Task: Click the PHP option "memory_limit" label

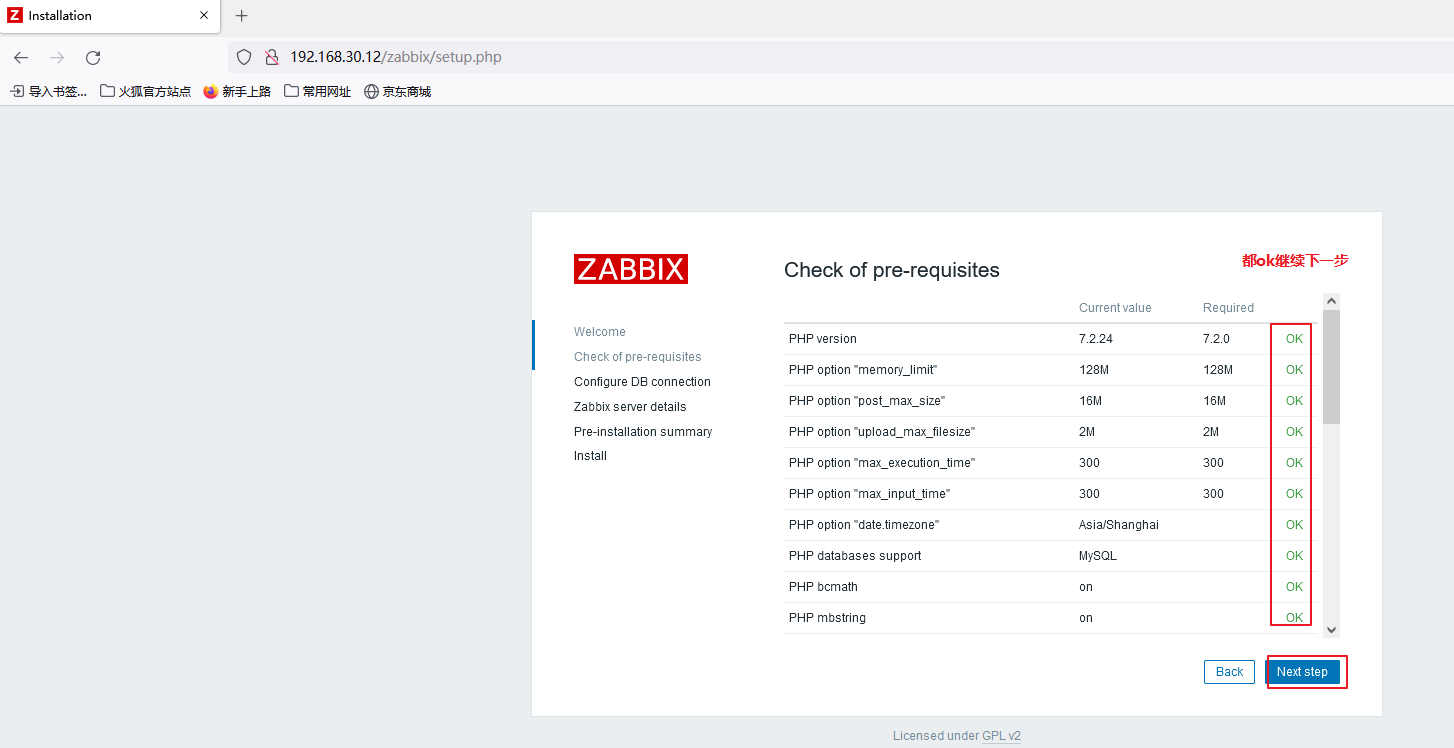Action: click(x=863, y=370)
